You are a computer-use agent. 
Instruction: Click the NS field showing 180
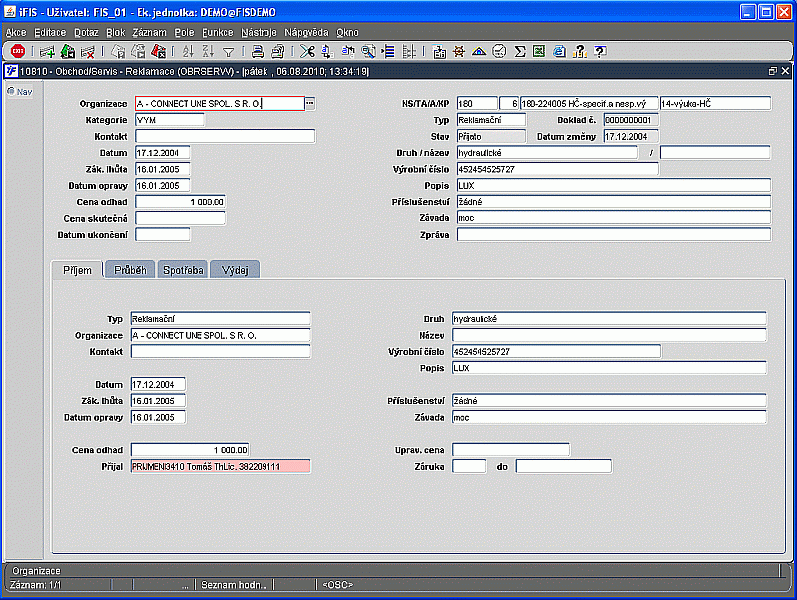tap(477, 104)
